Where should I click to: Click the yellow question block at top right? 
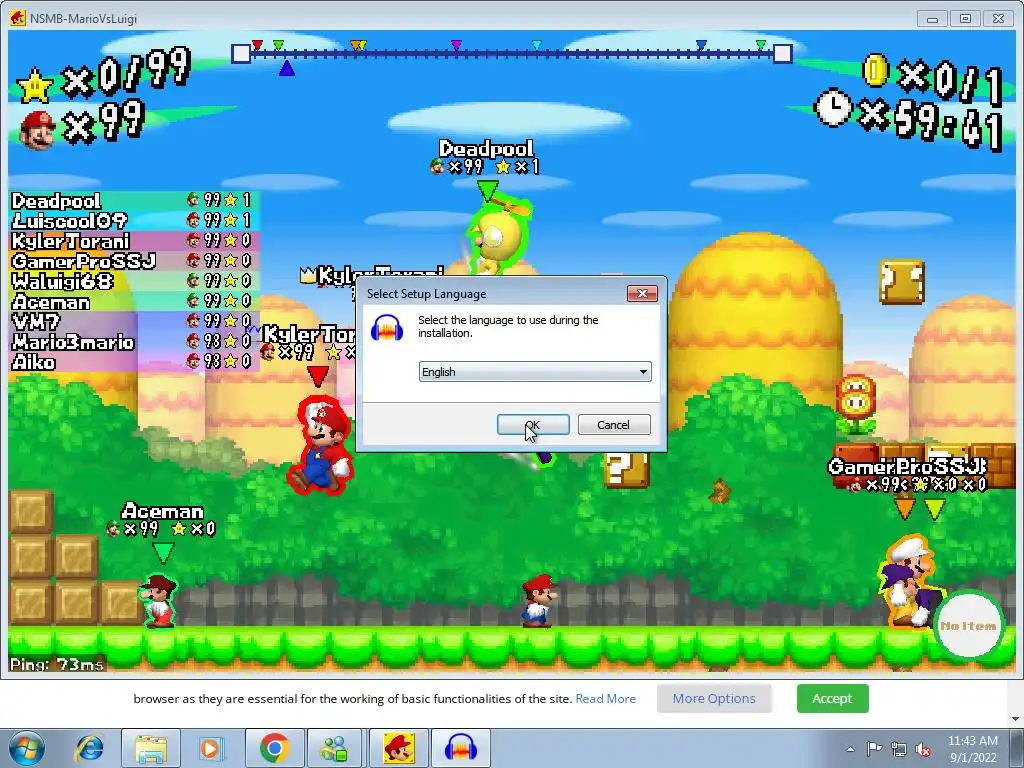pyautogui.click(x=902, y=281)
